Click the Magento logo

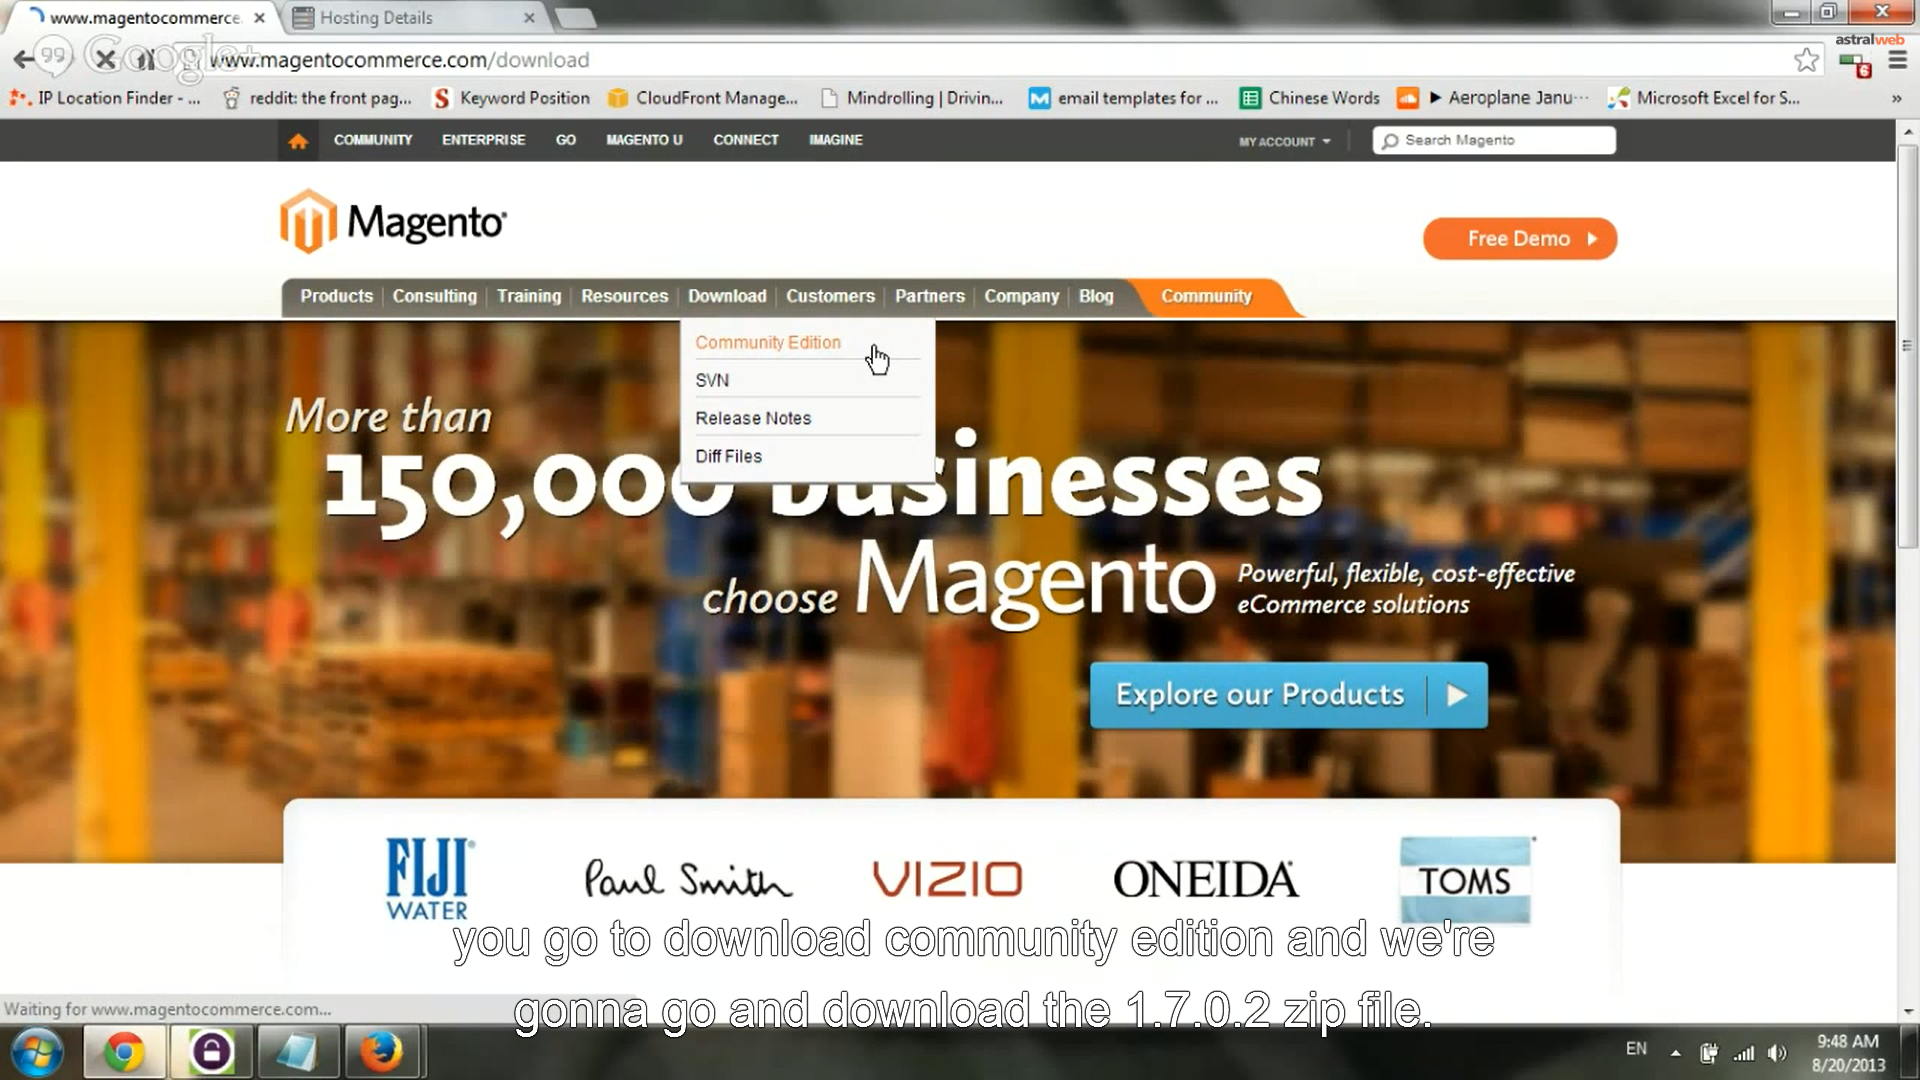pos(393,221)
